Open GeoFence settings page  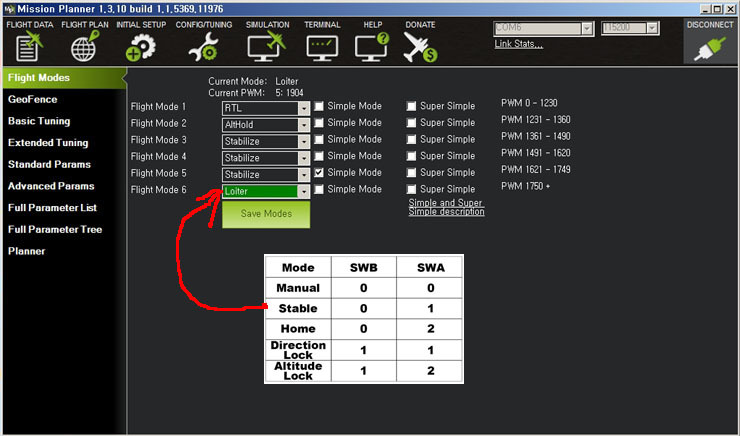33,100
